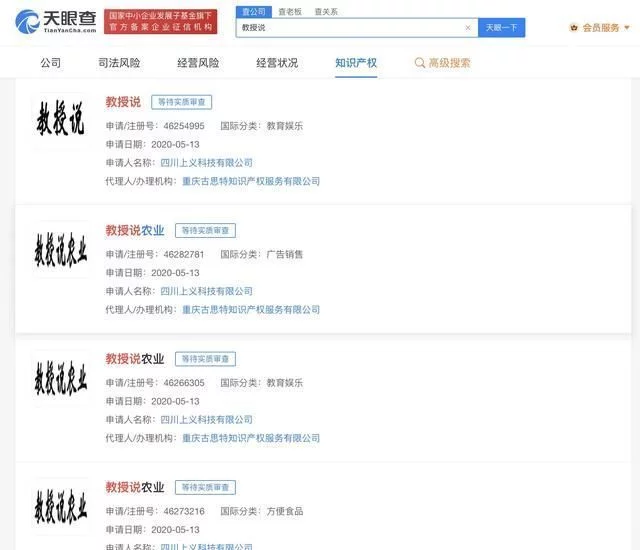Click the magnifier icon of 高级搜索

tap(420, 63)
